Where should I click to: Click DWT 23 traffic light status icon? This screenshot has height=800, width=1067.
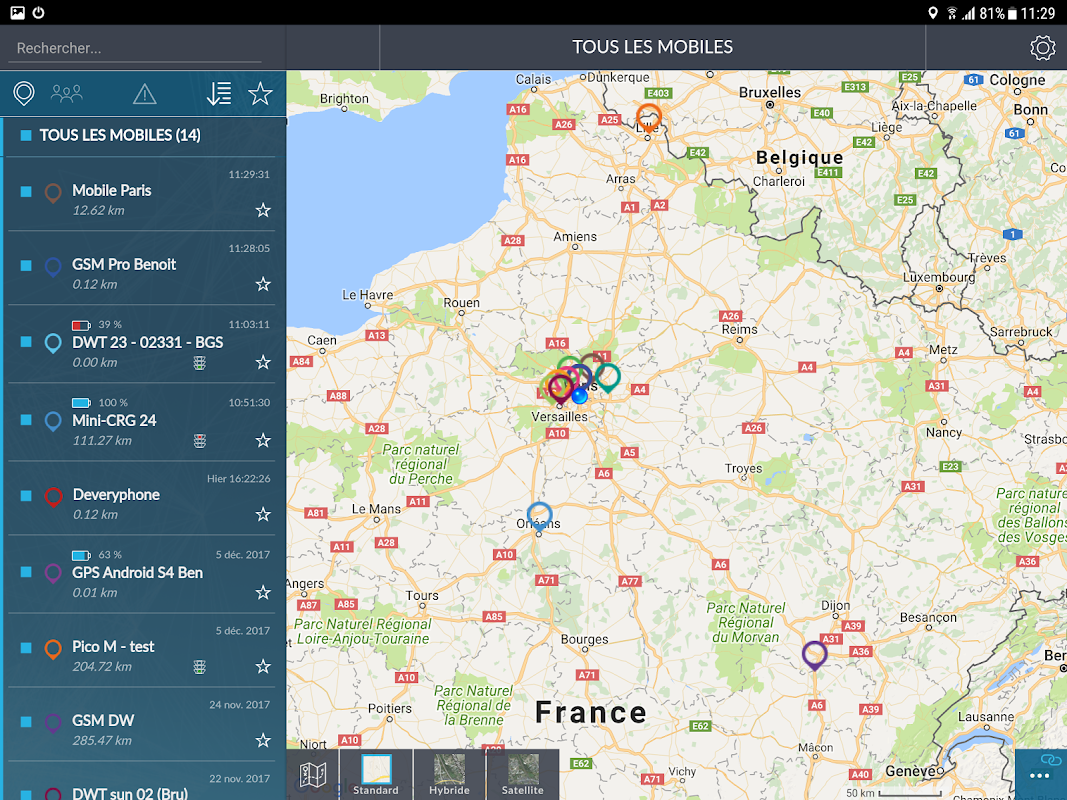199,363
